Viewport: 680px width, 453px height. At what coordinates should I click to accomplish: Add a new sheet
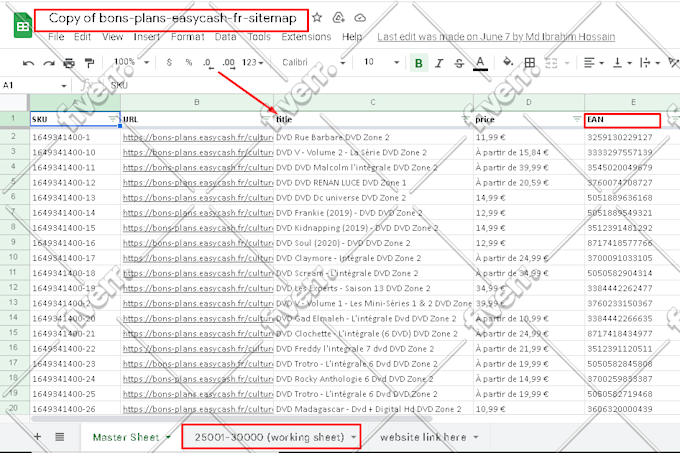click(x=38, y=437)
